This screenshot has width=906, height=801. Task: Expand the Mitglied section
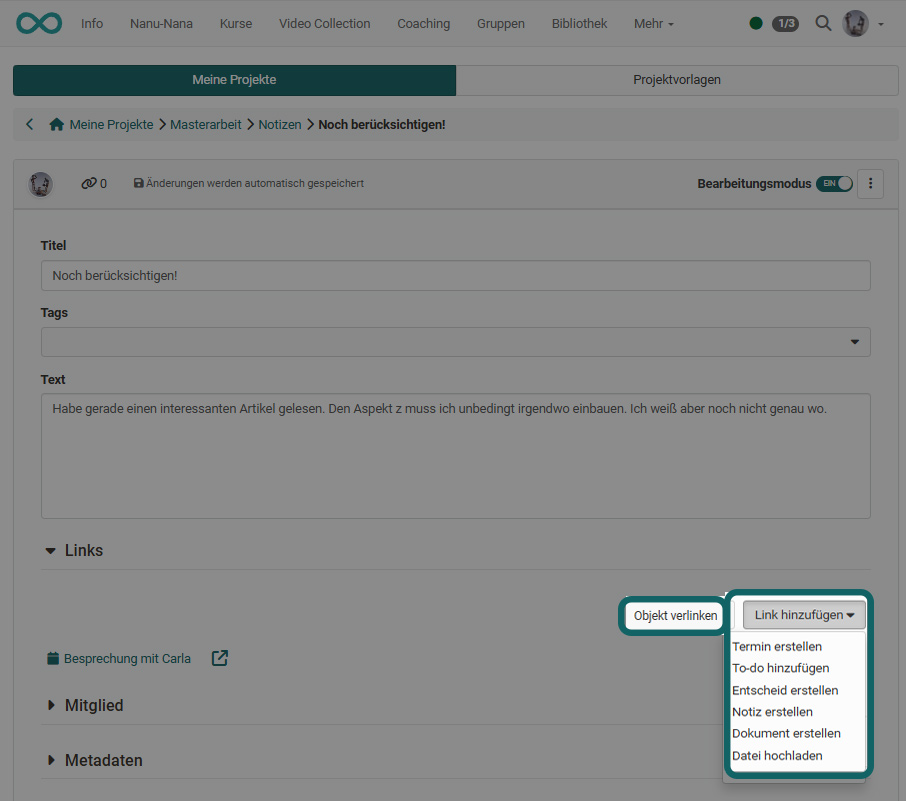click(x=52, y=705)
